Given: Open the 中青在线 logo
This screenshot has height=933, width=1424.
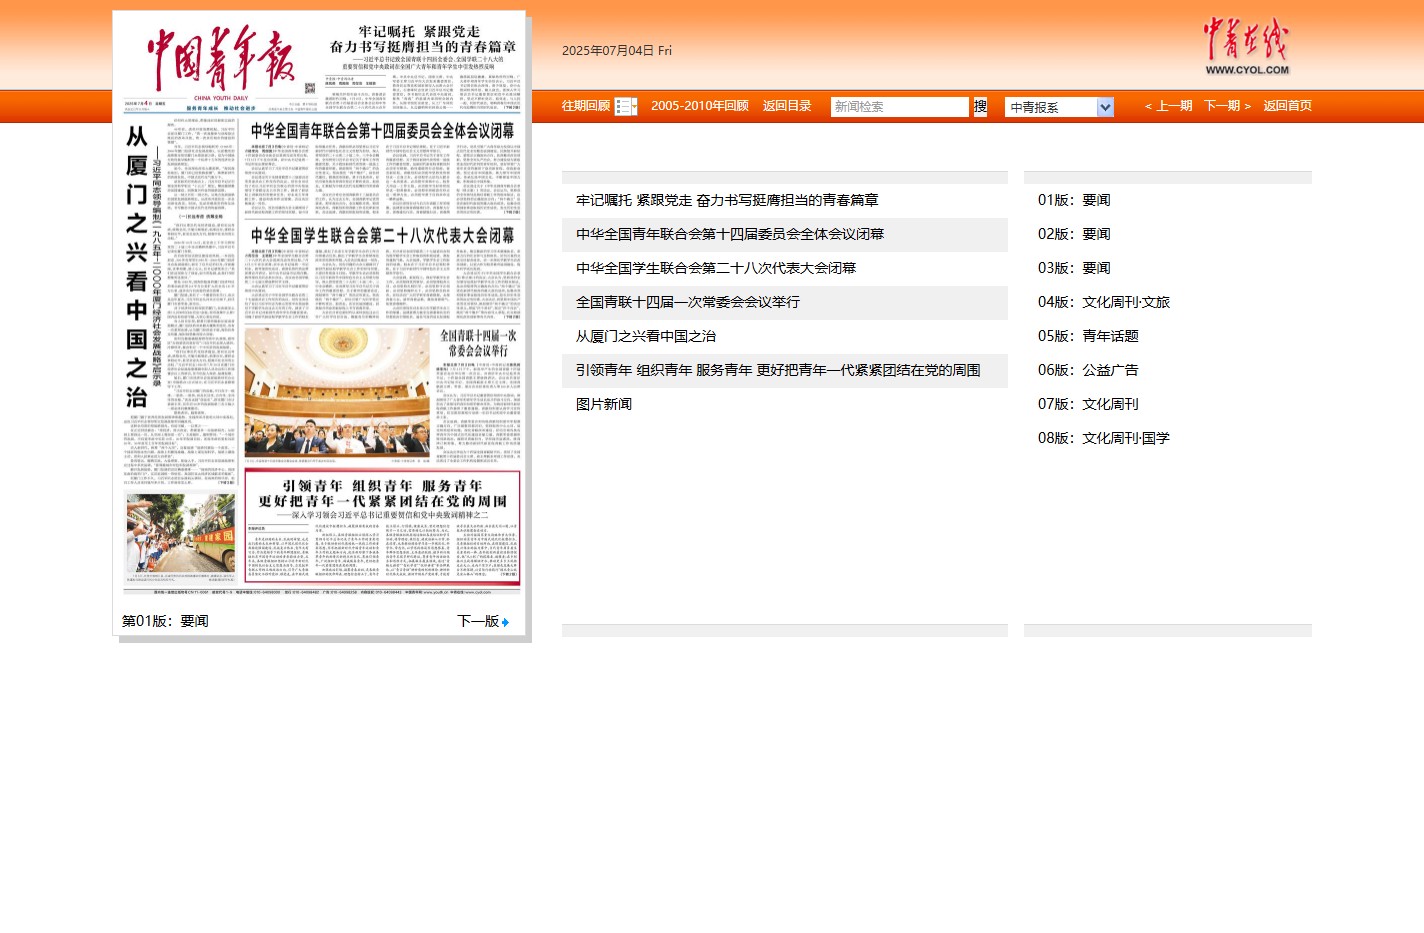Looking at the screenshot, I should click(x=1246, y=46).
